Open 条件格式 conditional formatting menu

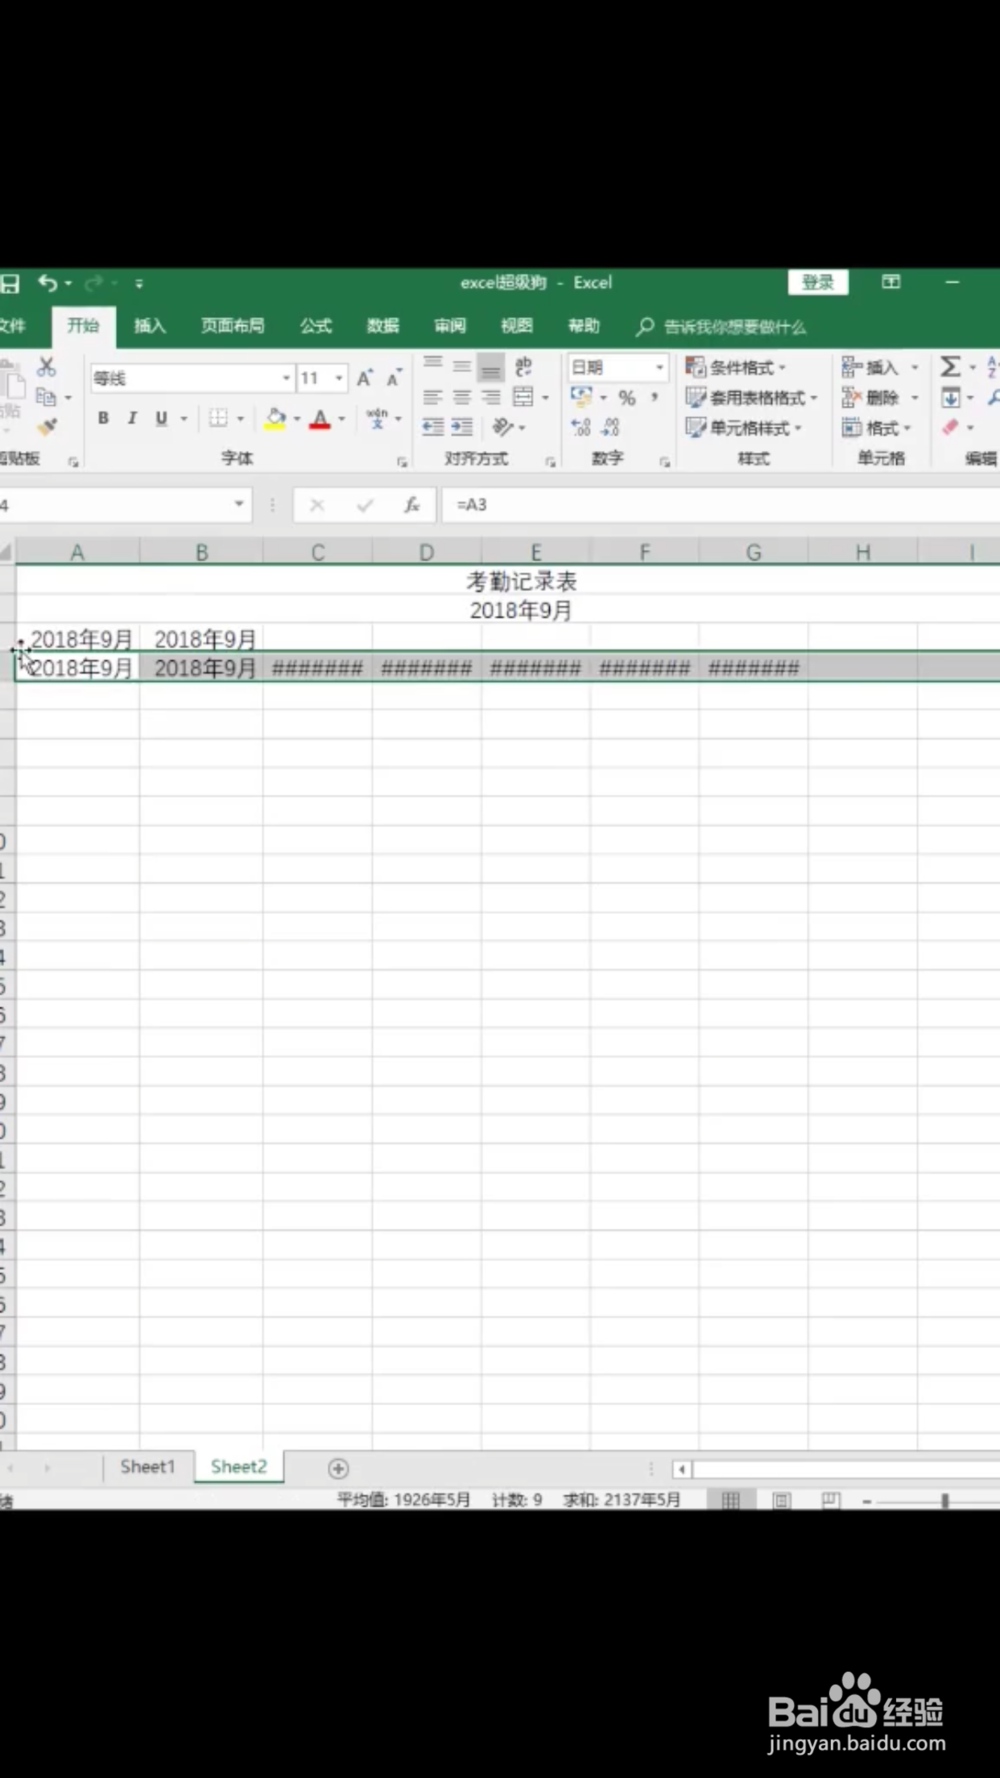click(x=737, y=367)
